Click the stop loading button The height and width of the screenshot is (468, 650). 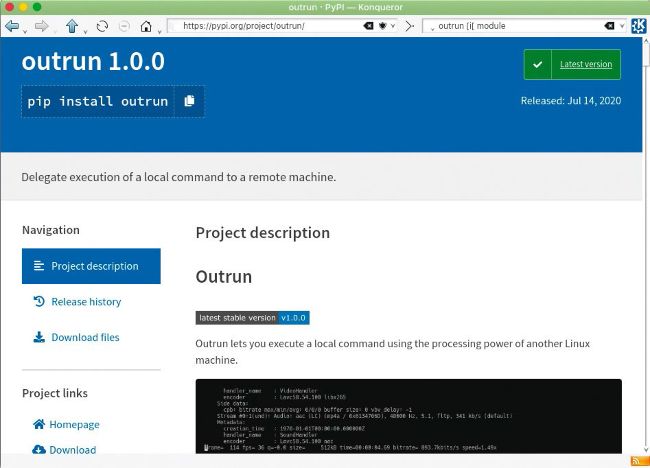click(x=123, y=26)
